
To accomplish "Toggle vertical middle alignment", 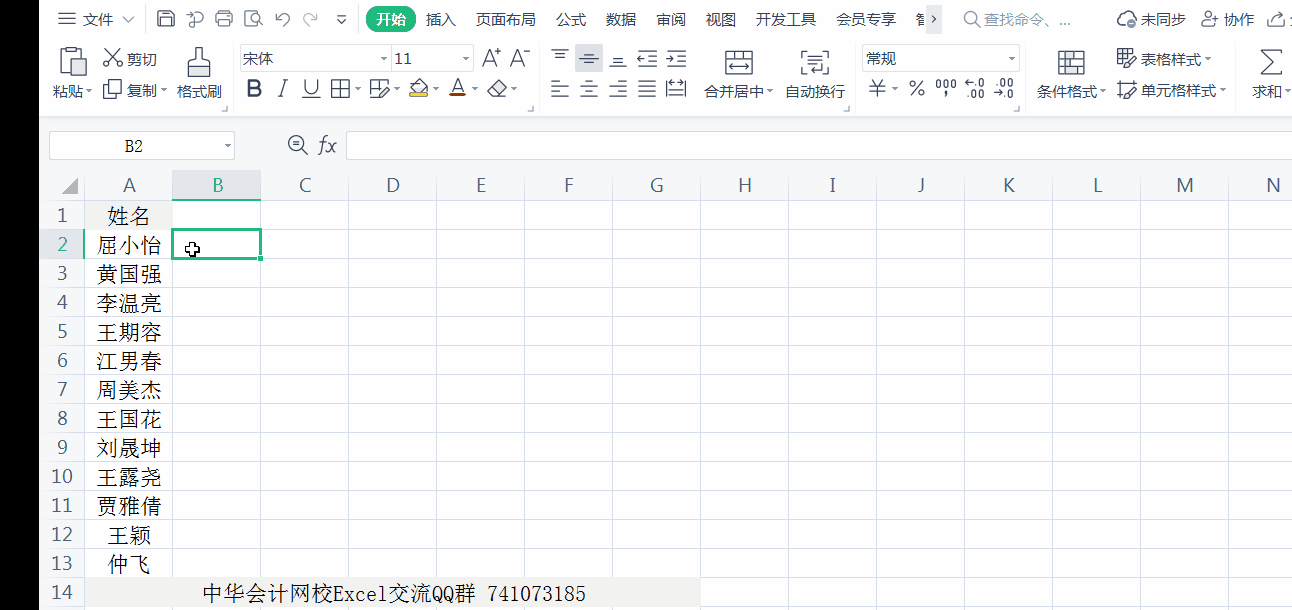I will pyautogui.click(x=589, y=59).
